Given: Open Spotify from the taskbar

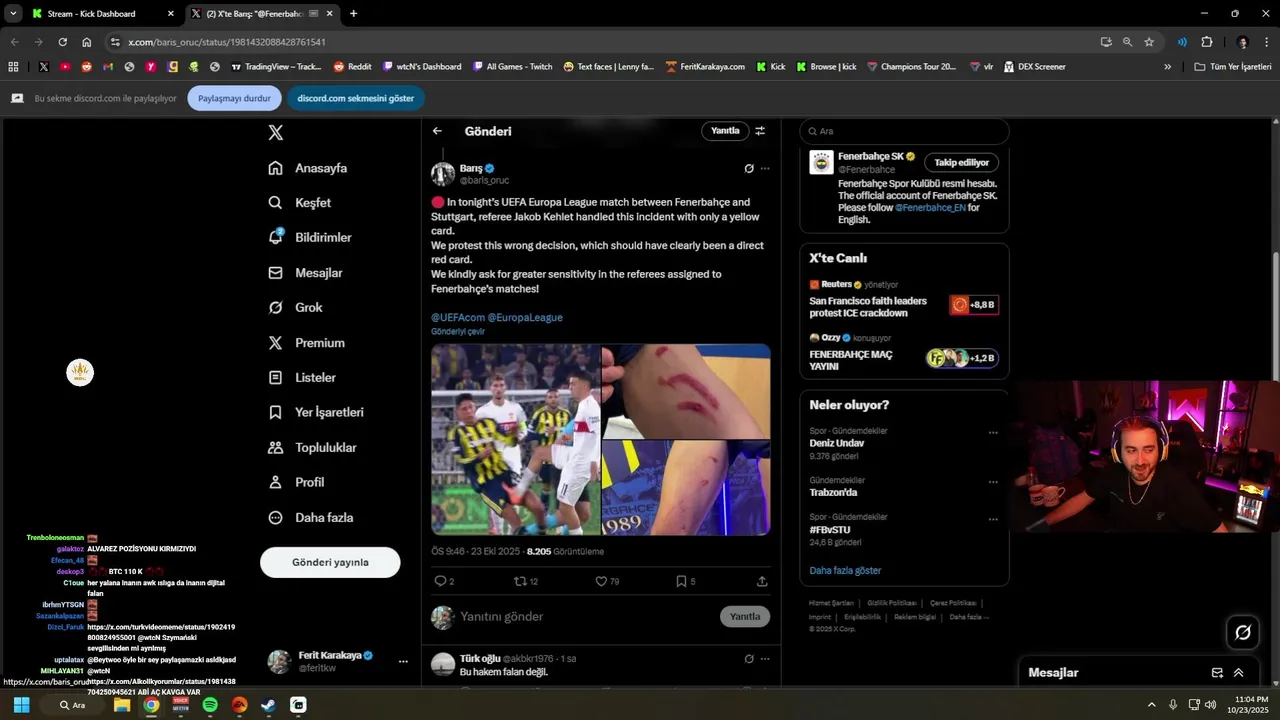Looking at the screenshot, I should click(210, 705).
